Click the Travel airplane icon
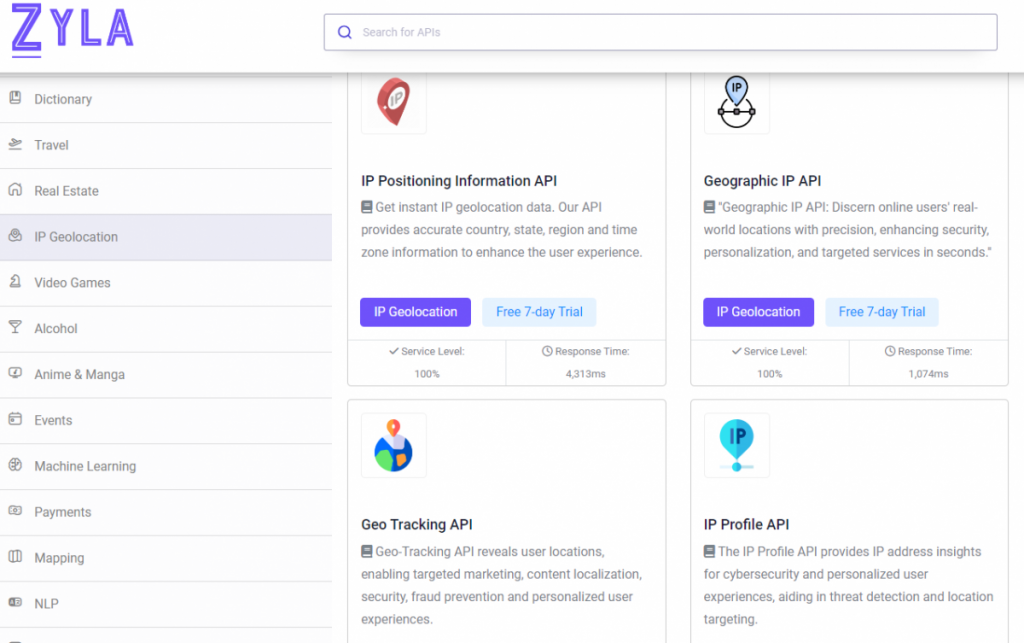 (x=15, y=144)
